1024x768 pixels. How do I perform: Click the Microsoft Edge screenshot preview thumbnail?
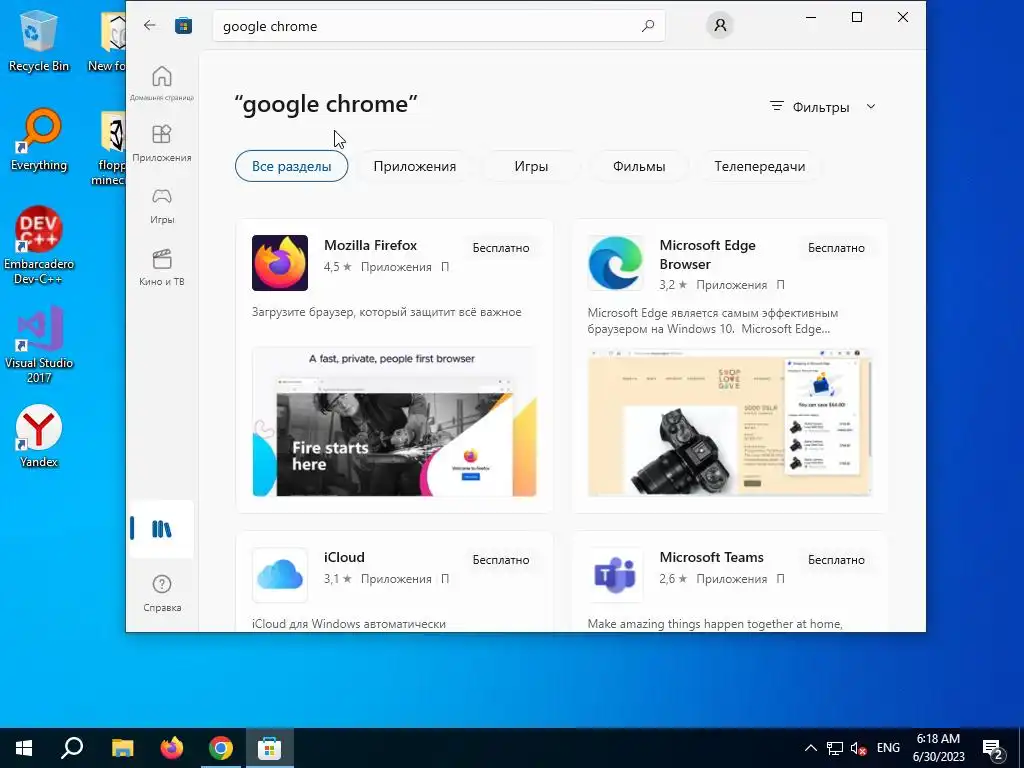click(729, 423)
